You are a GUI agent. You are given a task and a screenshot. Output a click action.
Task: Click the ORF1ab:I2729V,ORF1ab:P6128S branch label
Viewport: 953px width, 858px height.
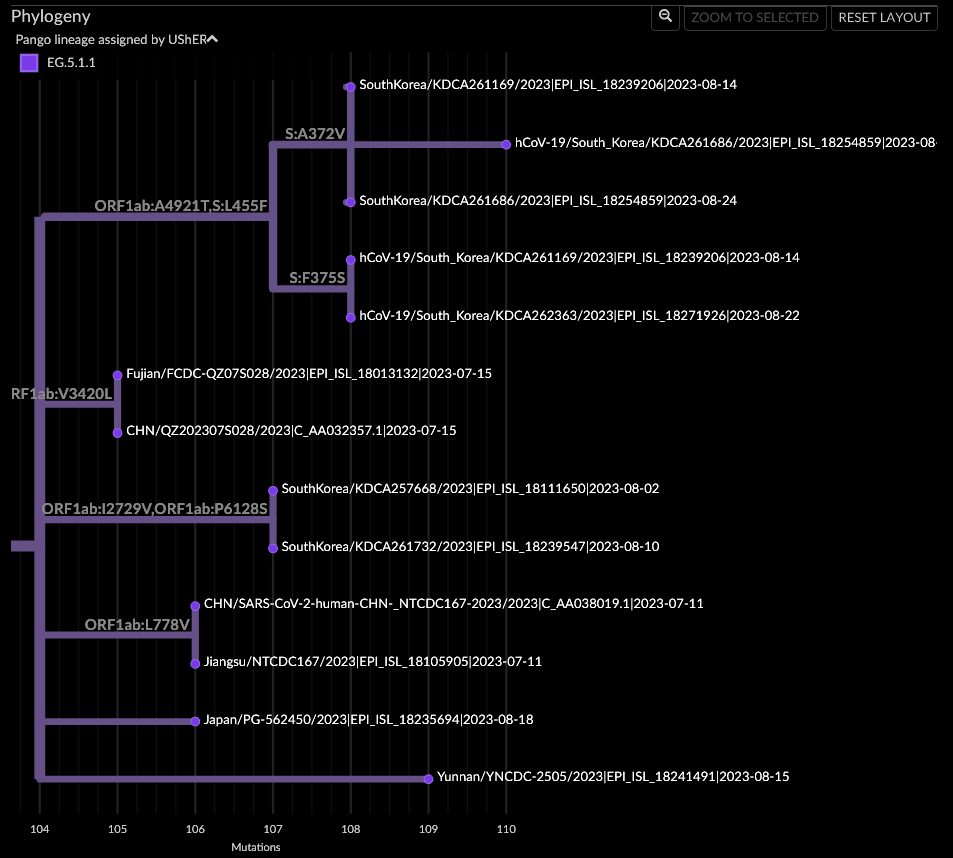156,509
